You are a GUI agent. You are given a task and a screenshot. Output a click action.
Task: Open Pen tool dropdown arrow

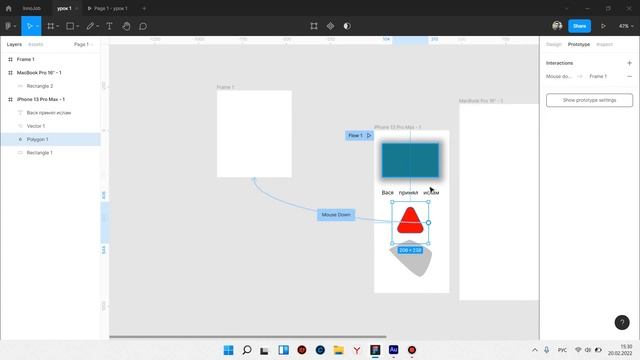pos(98,26)
